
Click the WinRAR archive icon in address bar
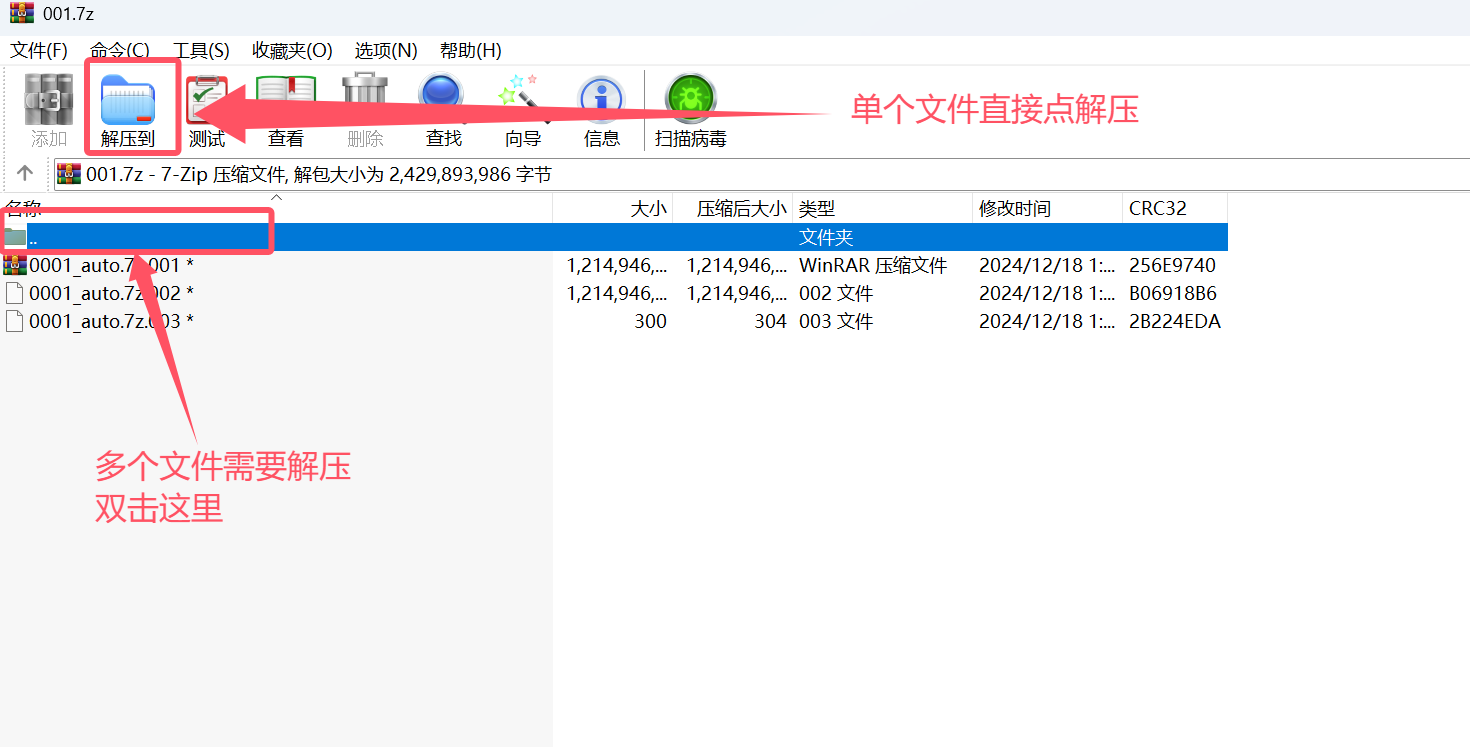[68, 173]
